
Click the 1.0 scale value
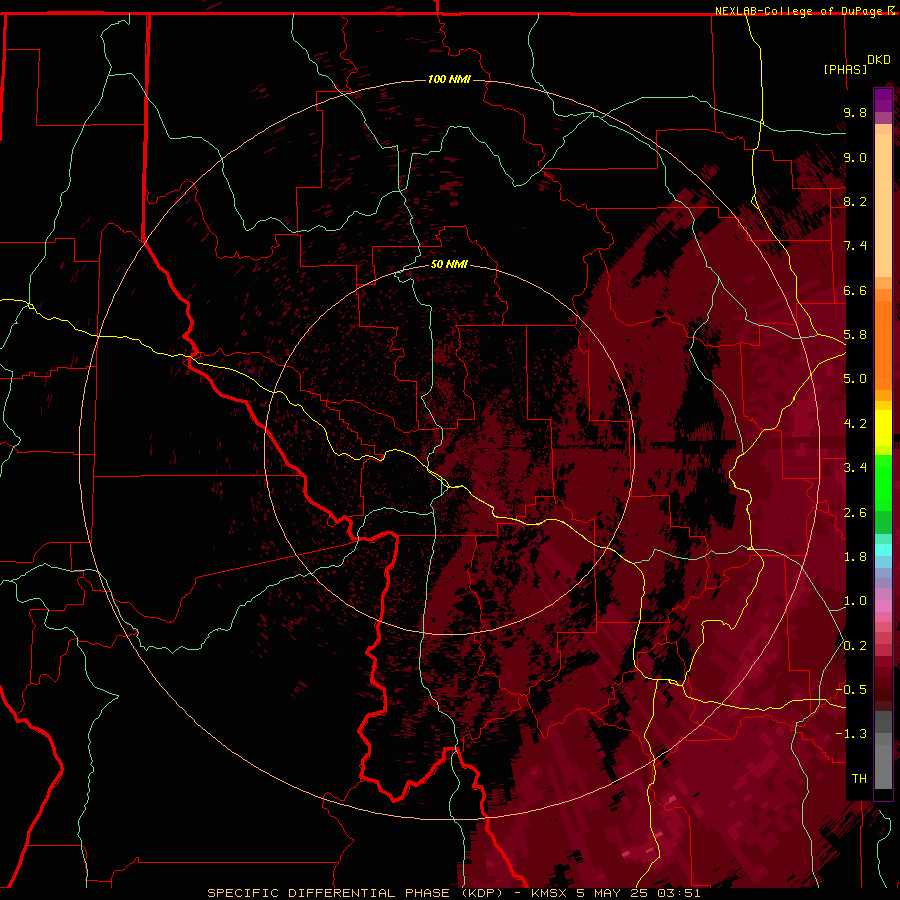(855, 601)
